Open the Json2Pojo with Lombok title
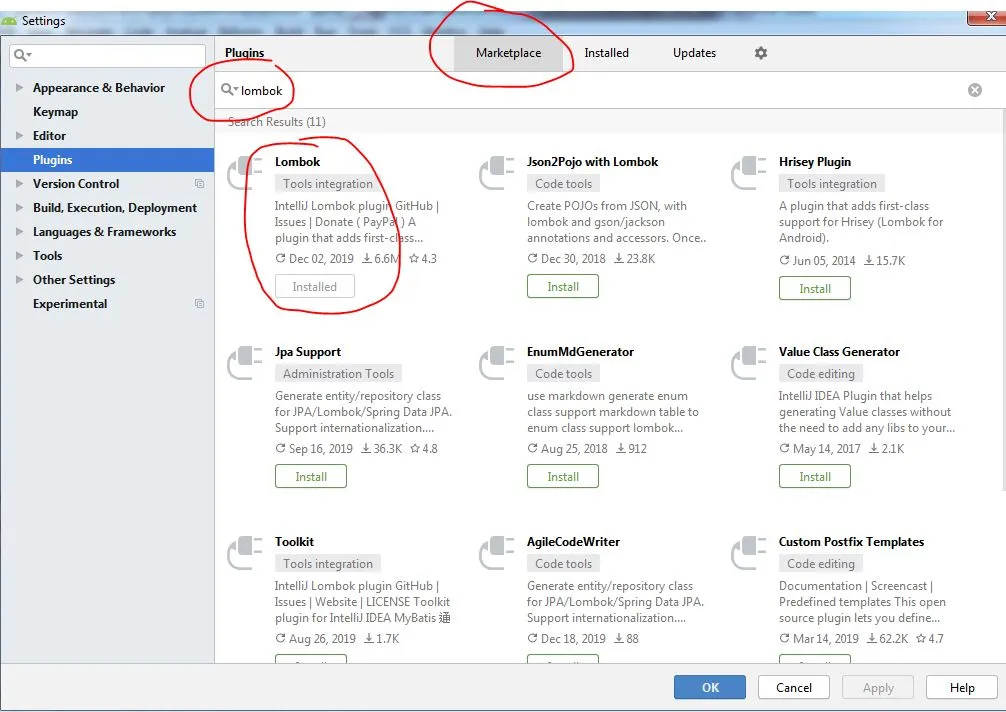Image resolution: width=1006 pixels, height=712 pixels. point(592,162)
